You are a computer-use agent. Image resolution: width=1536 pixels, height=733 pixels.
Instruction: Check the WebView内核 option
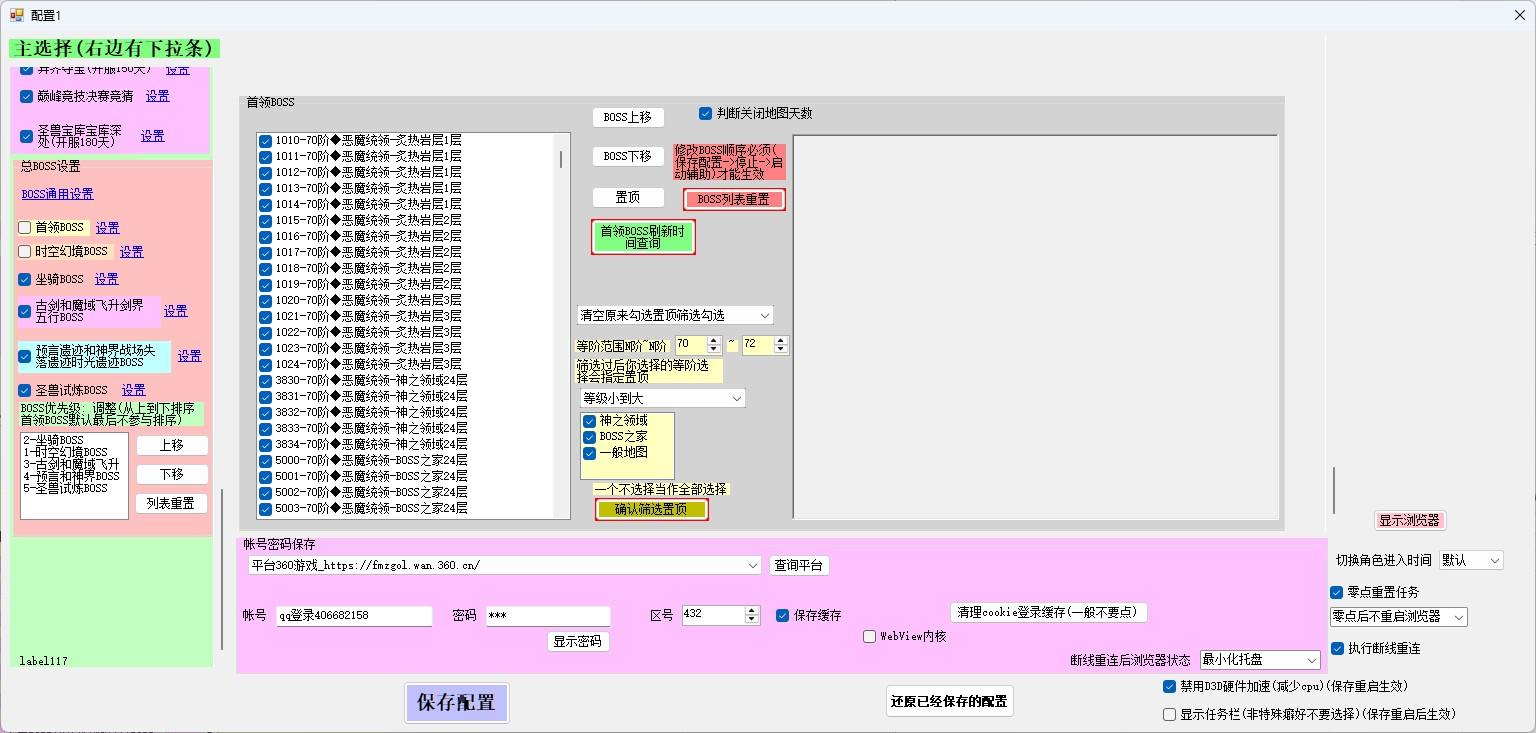(x=869, y=636)
